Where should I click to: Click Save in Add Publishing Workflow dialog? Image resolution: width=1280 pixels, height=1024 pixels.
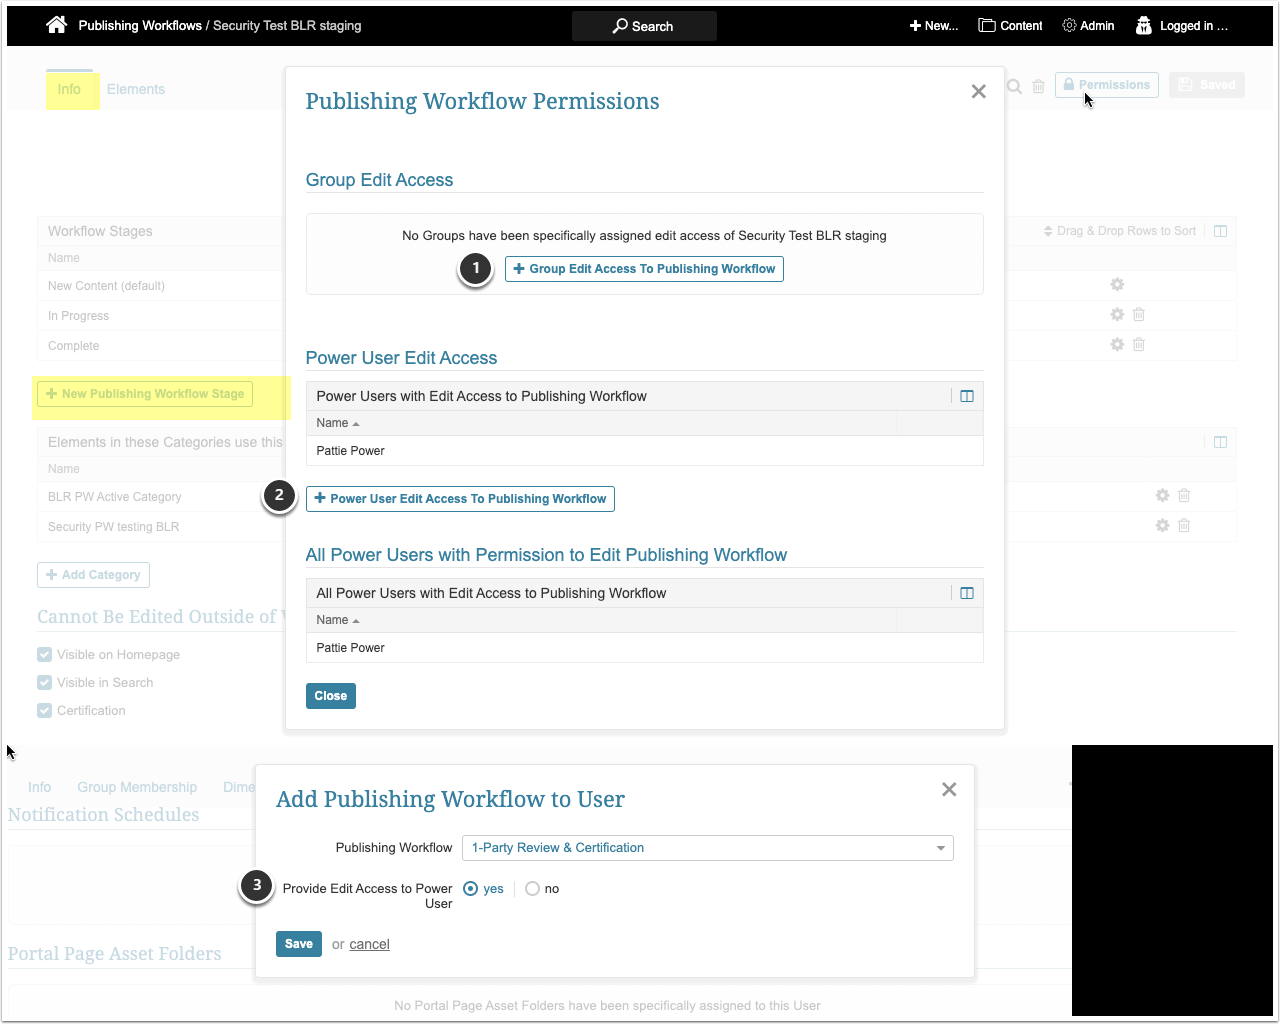[298, 944]
